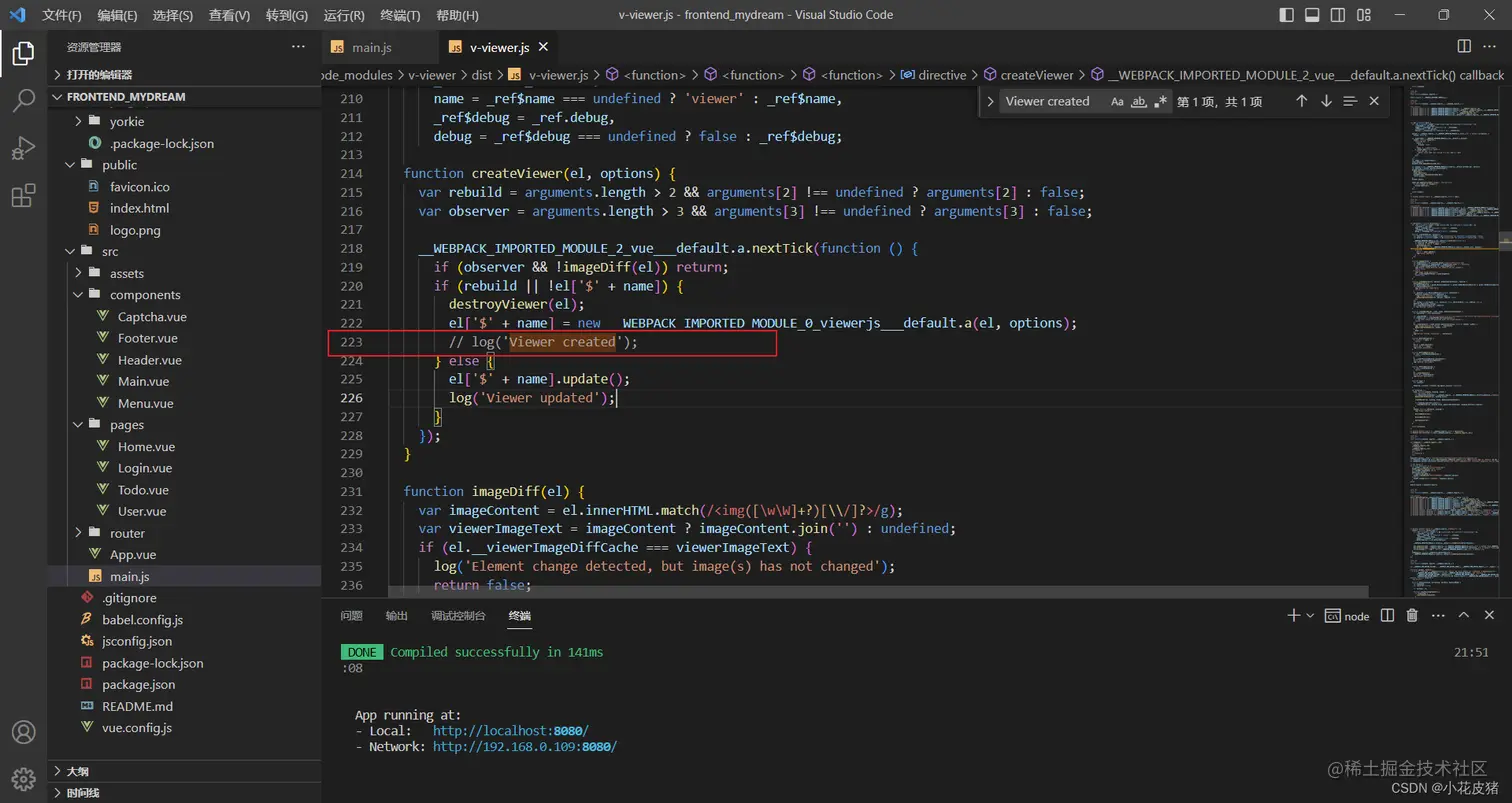1512x803 pixels.
Task: Open editor more actions ellipsis
Action: tap(1489, 46)
